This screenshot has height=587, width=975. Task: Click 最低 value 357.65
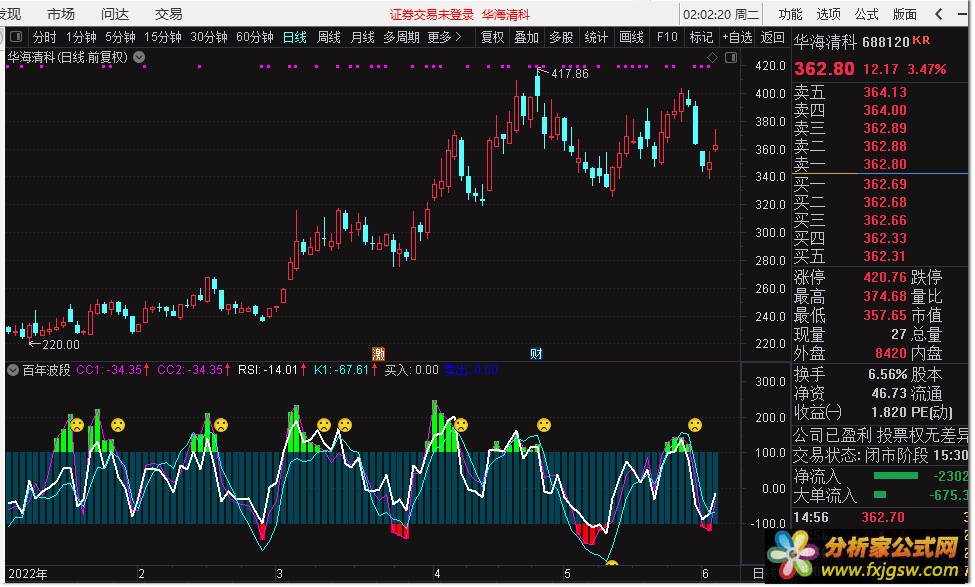click(885, 315)
